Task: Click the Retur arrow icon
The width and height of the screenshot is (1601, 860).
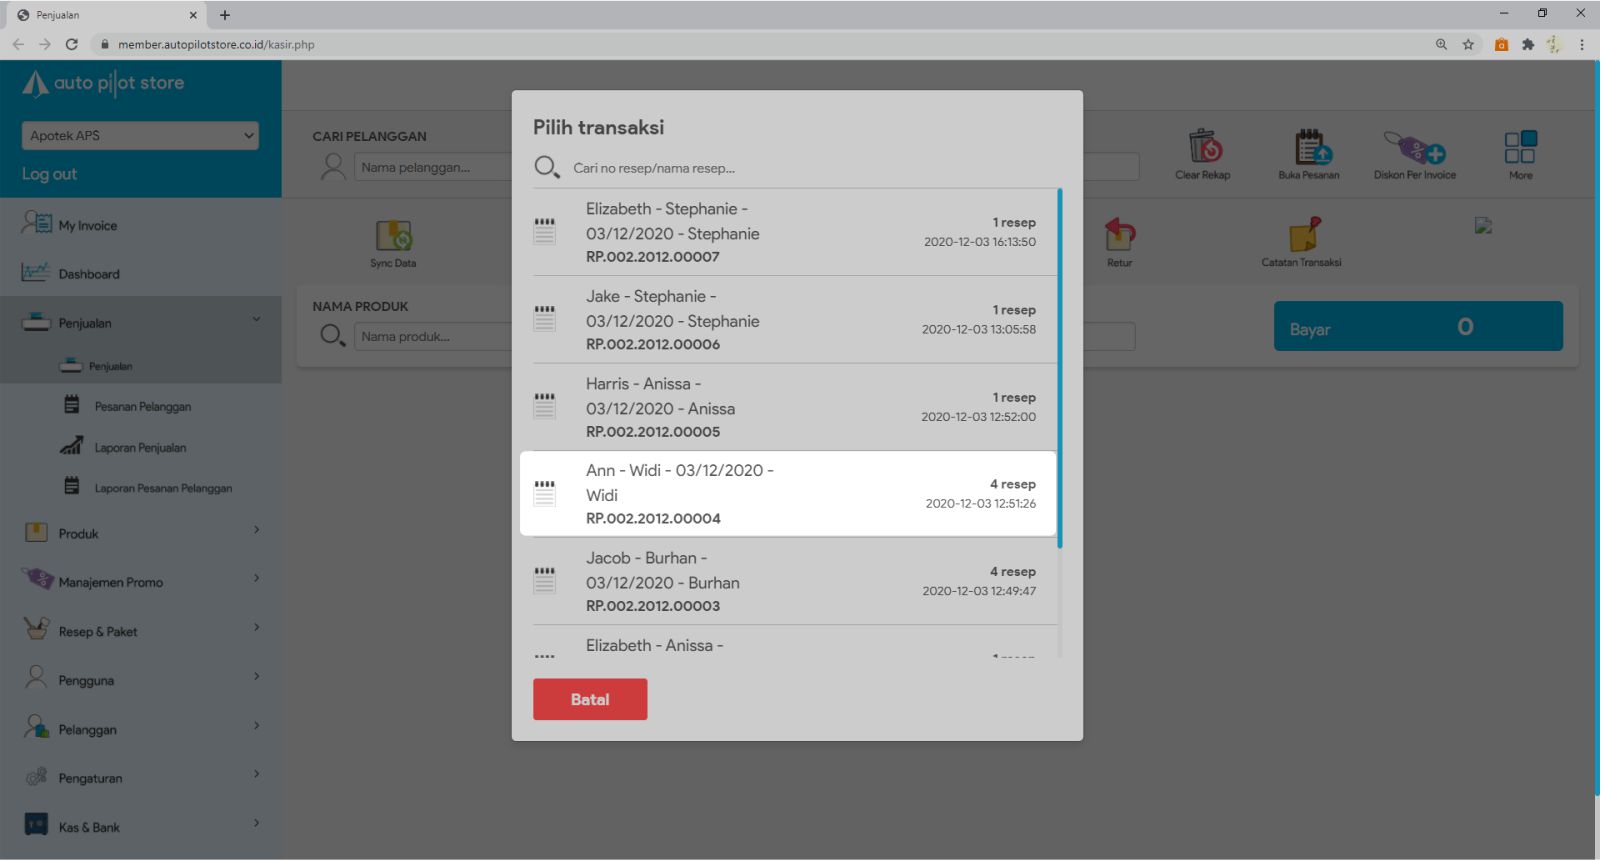Action: coord(1119,236)
